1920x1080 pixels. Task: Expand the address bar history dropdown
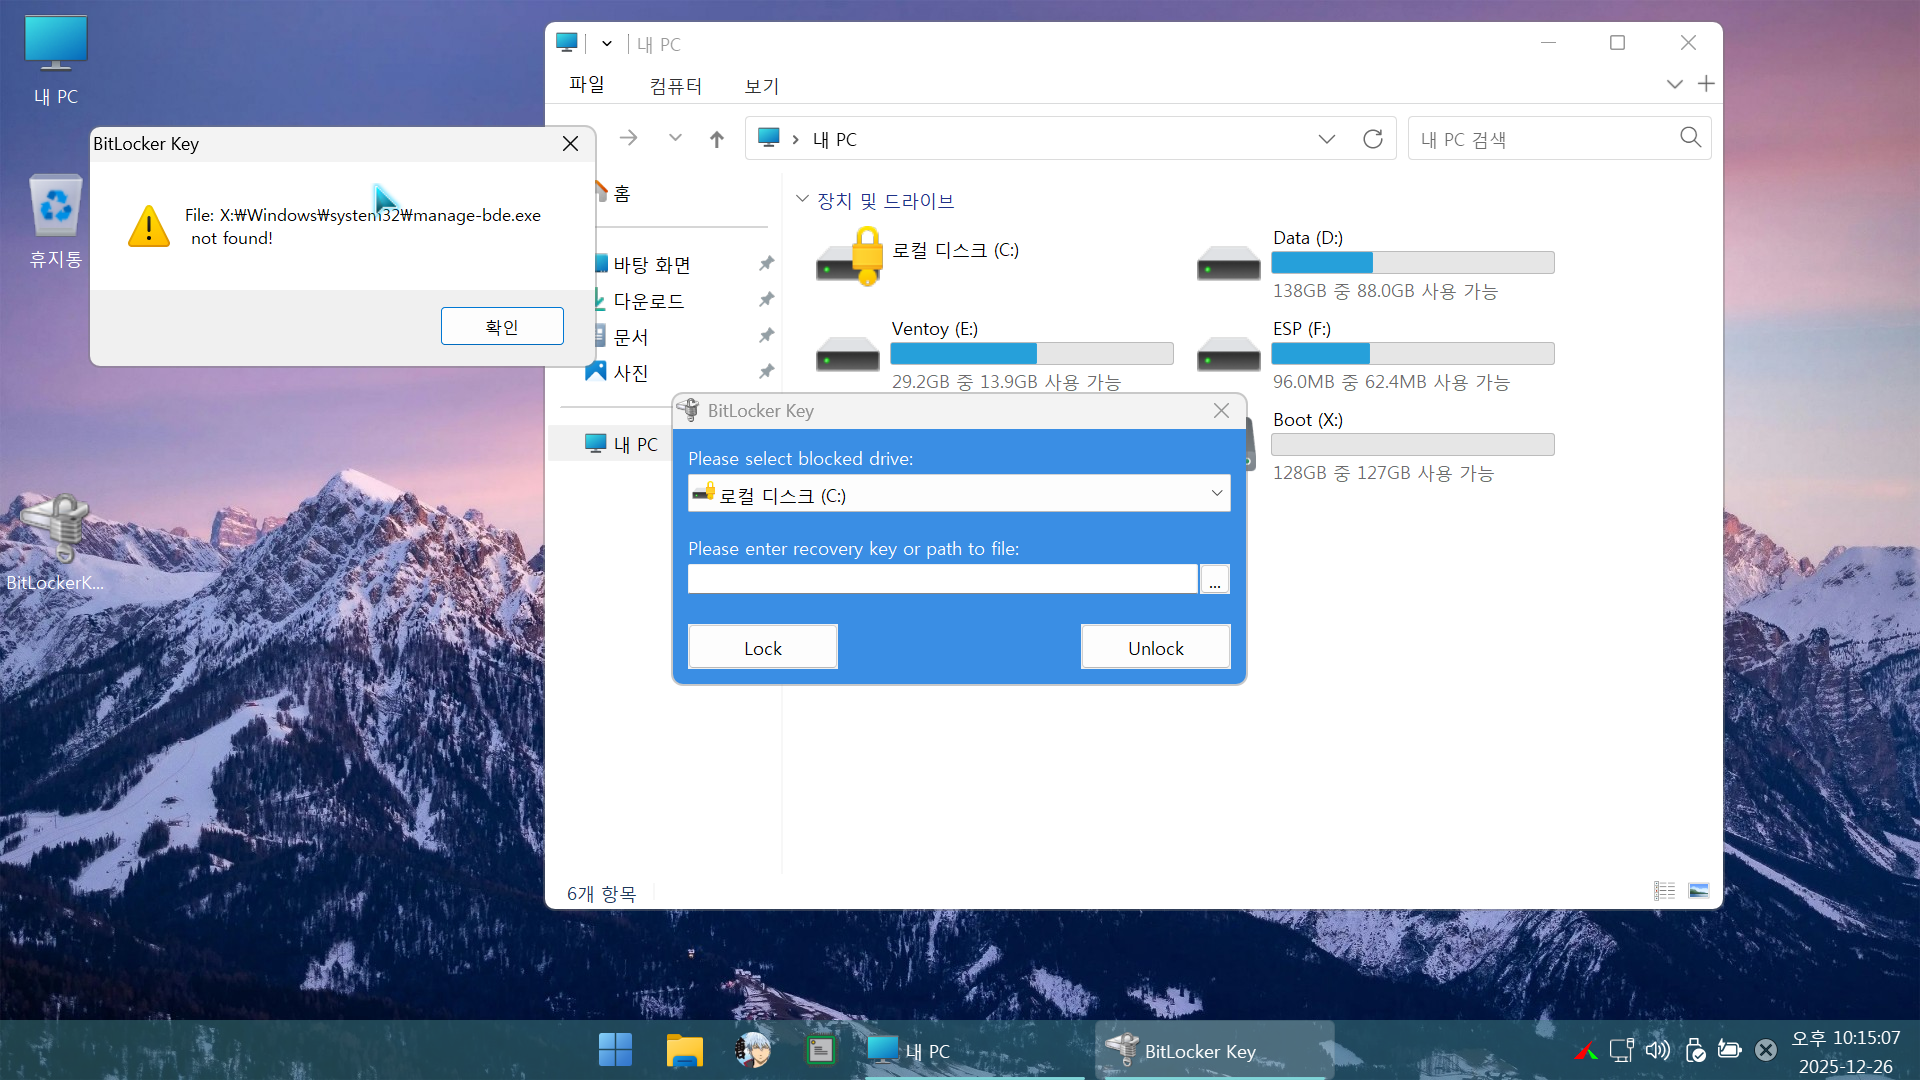1326,139
